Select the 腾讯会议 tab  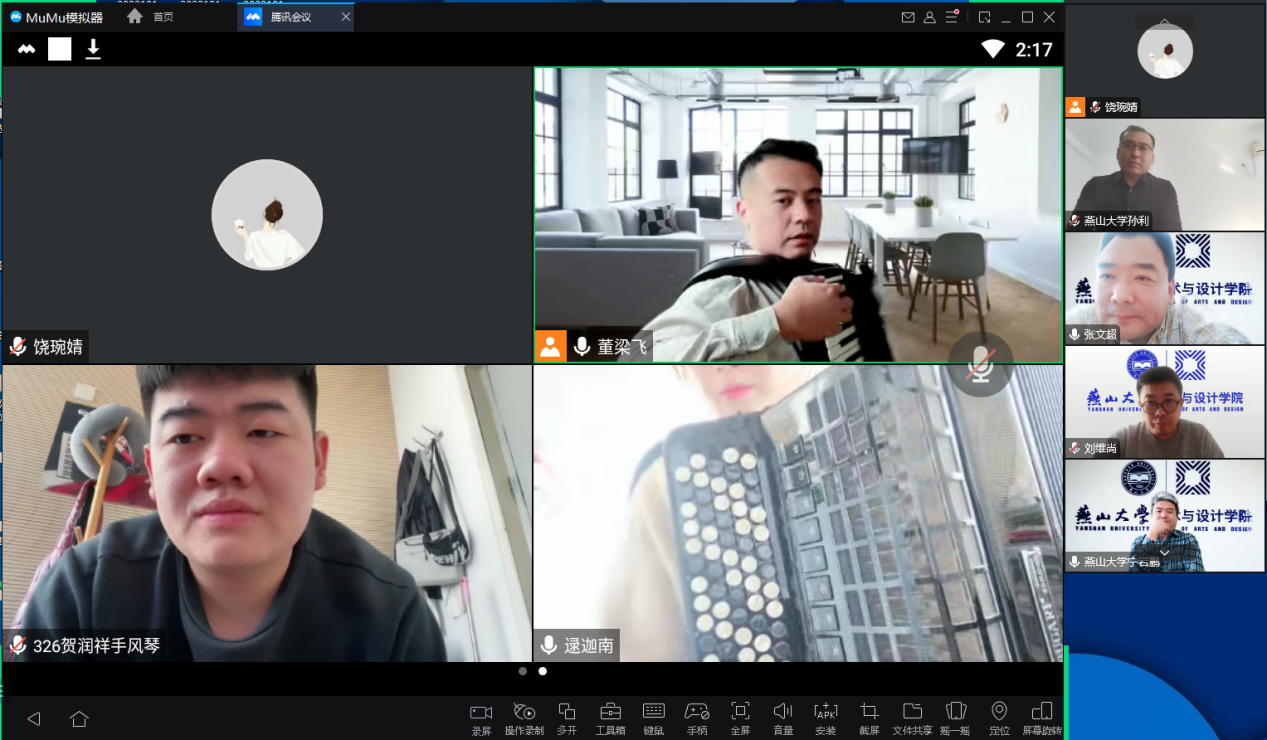[290, 17]
